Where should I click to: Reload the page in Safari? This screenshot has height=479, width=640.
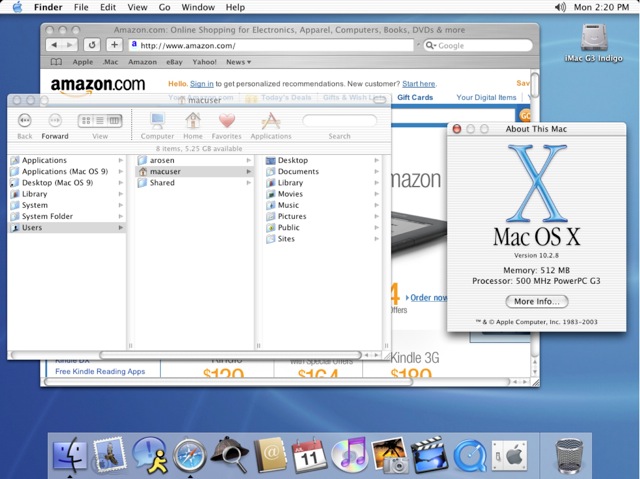(x=92, y=45)
